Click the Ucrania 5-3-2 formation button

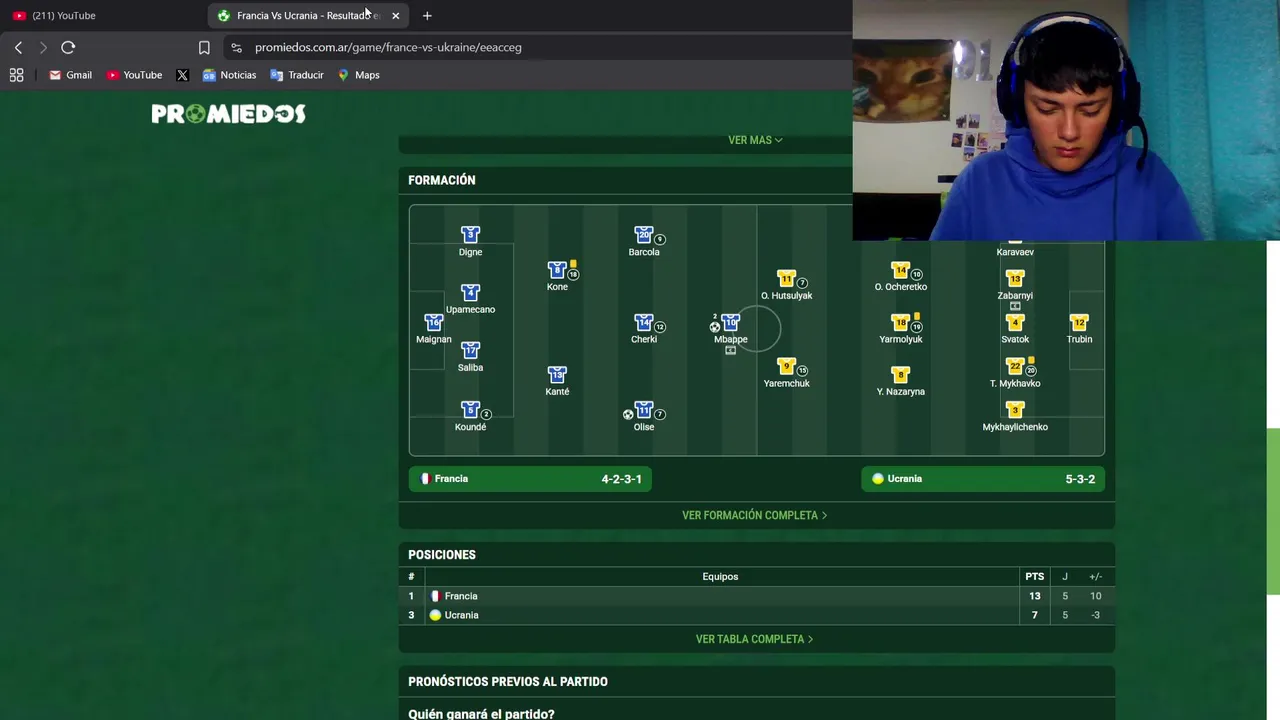coord(983,479)
